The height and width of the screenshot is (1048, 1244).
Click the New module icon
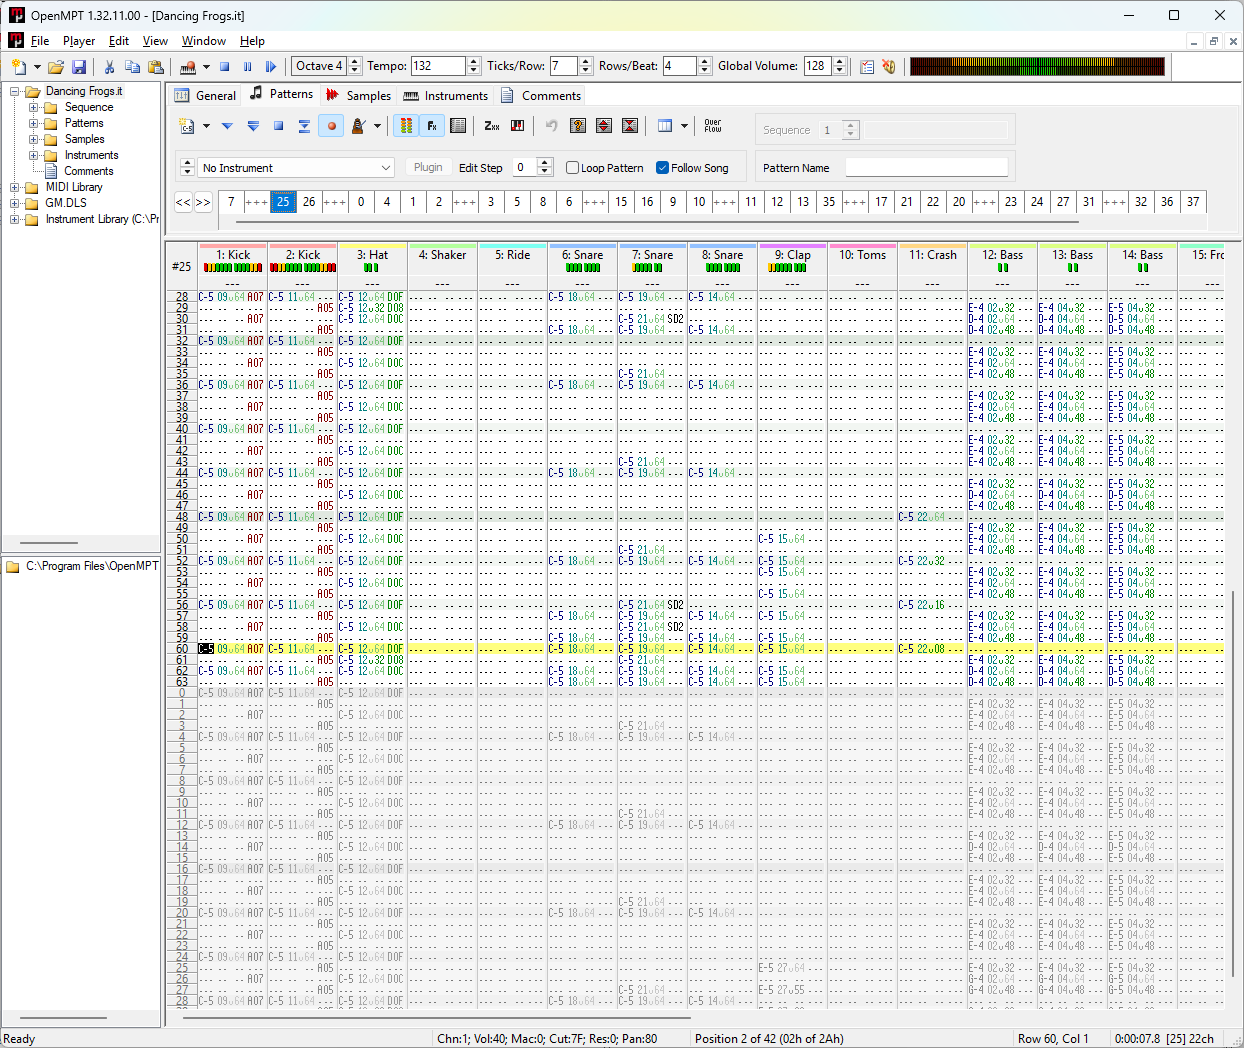[18, 67]
